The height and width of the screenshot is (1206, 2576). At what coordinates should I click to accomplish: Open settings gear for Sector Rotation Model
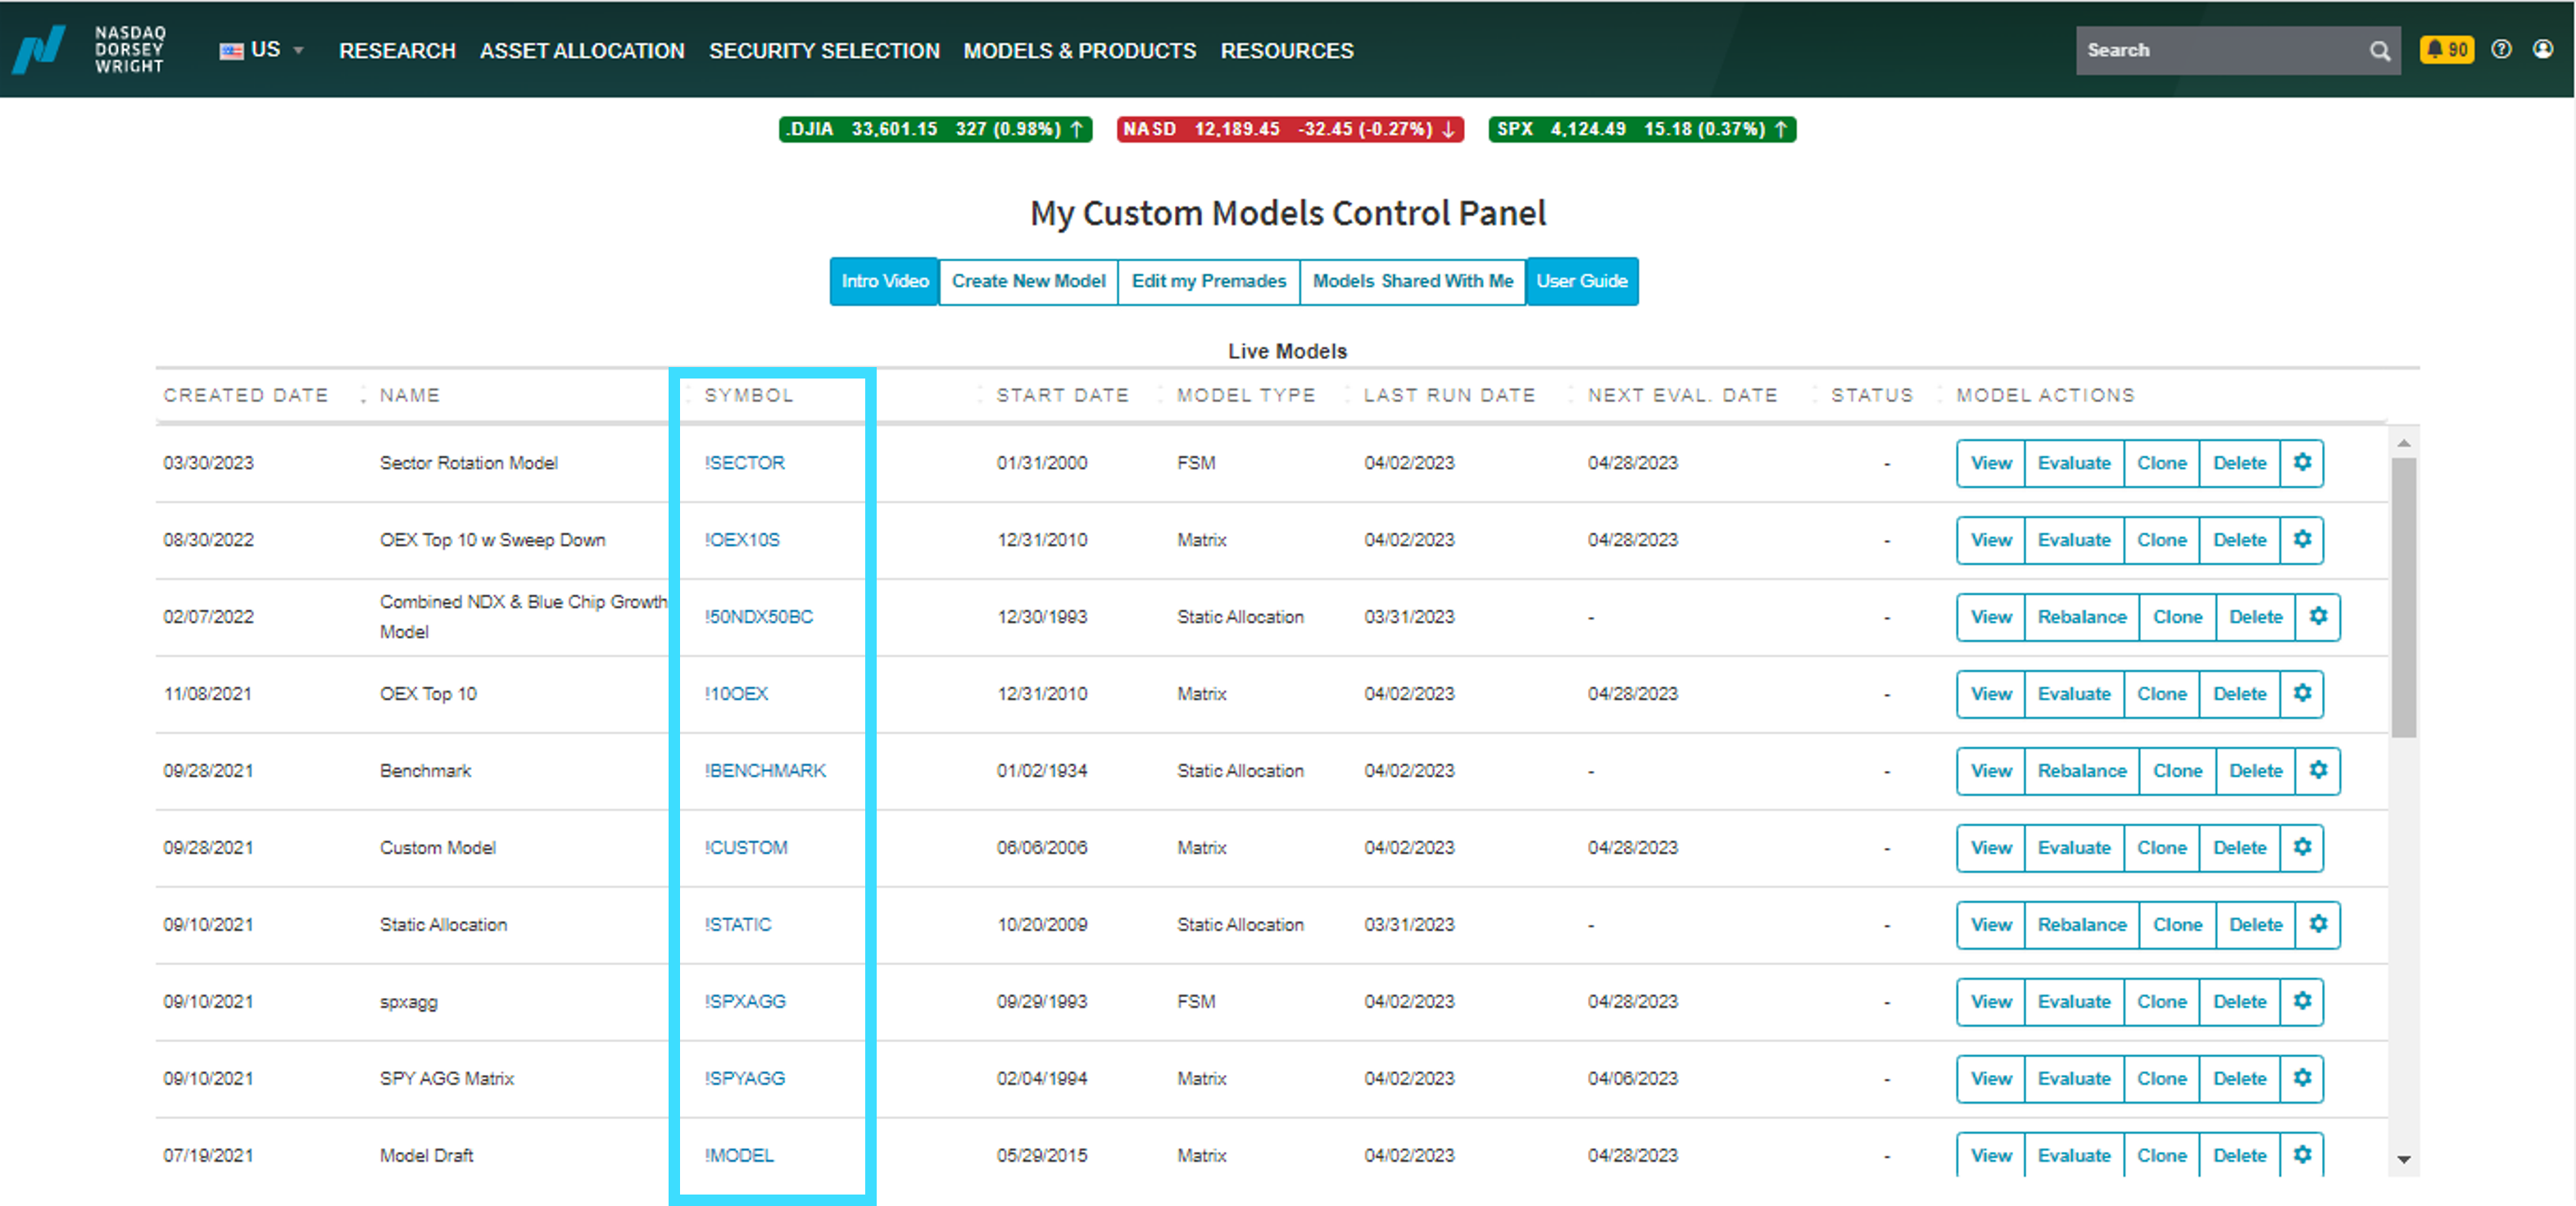coord(2301,463)
